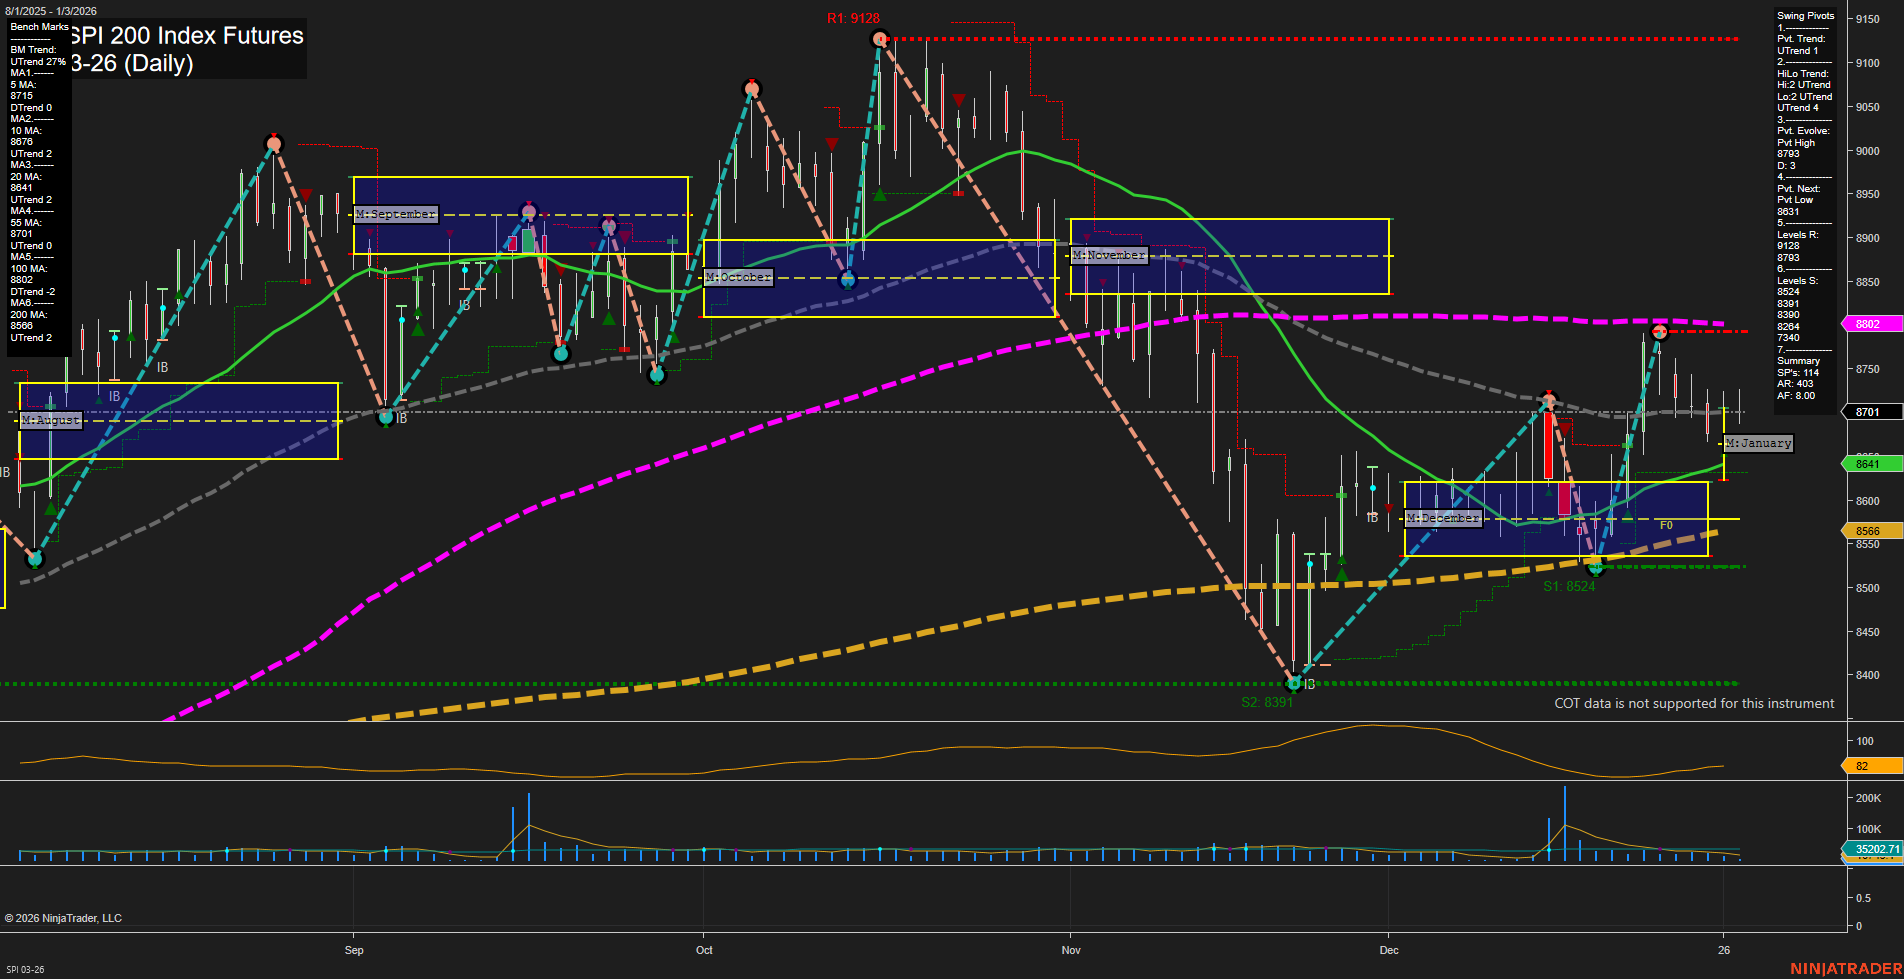The image size is (1904, 979).
Task: Select the blue 35202.71 volume readout marker
Action: [x=1875, y=849]
